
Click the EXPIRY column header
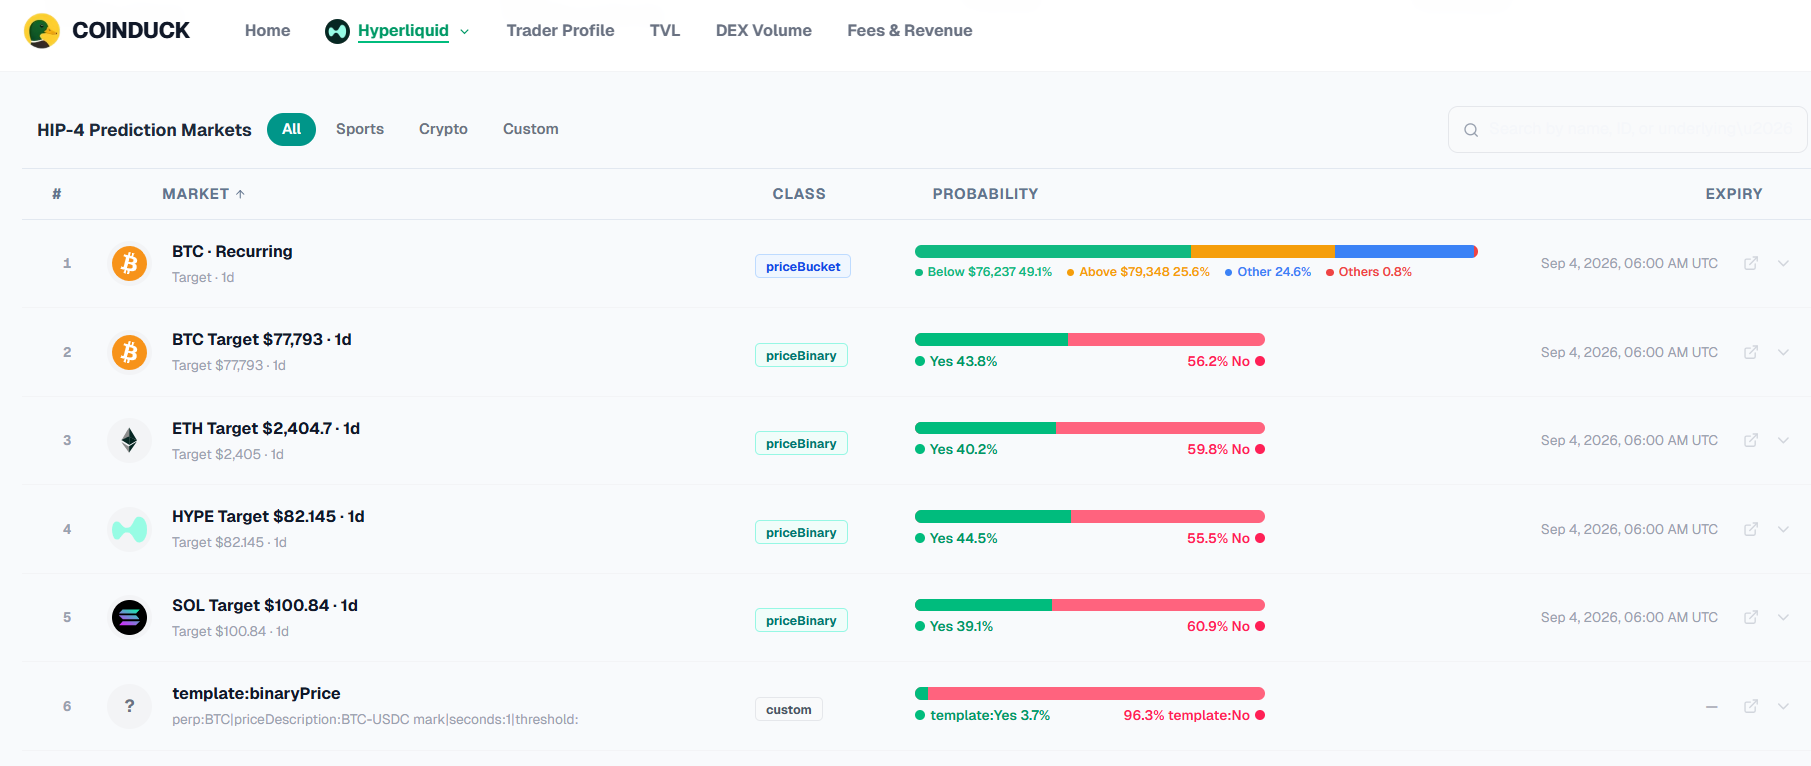[x=1734, y=194]
